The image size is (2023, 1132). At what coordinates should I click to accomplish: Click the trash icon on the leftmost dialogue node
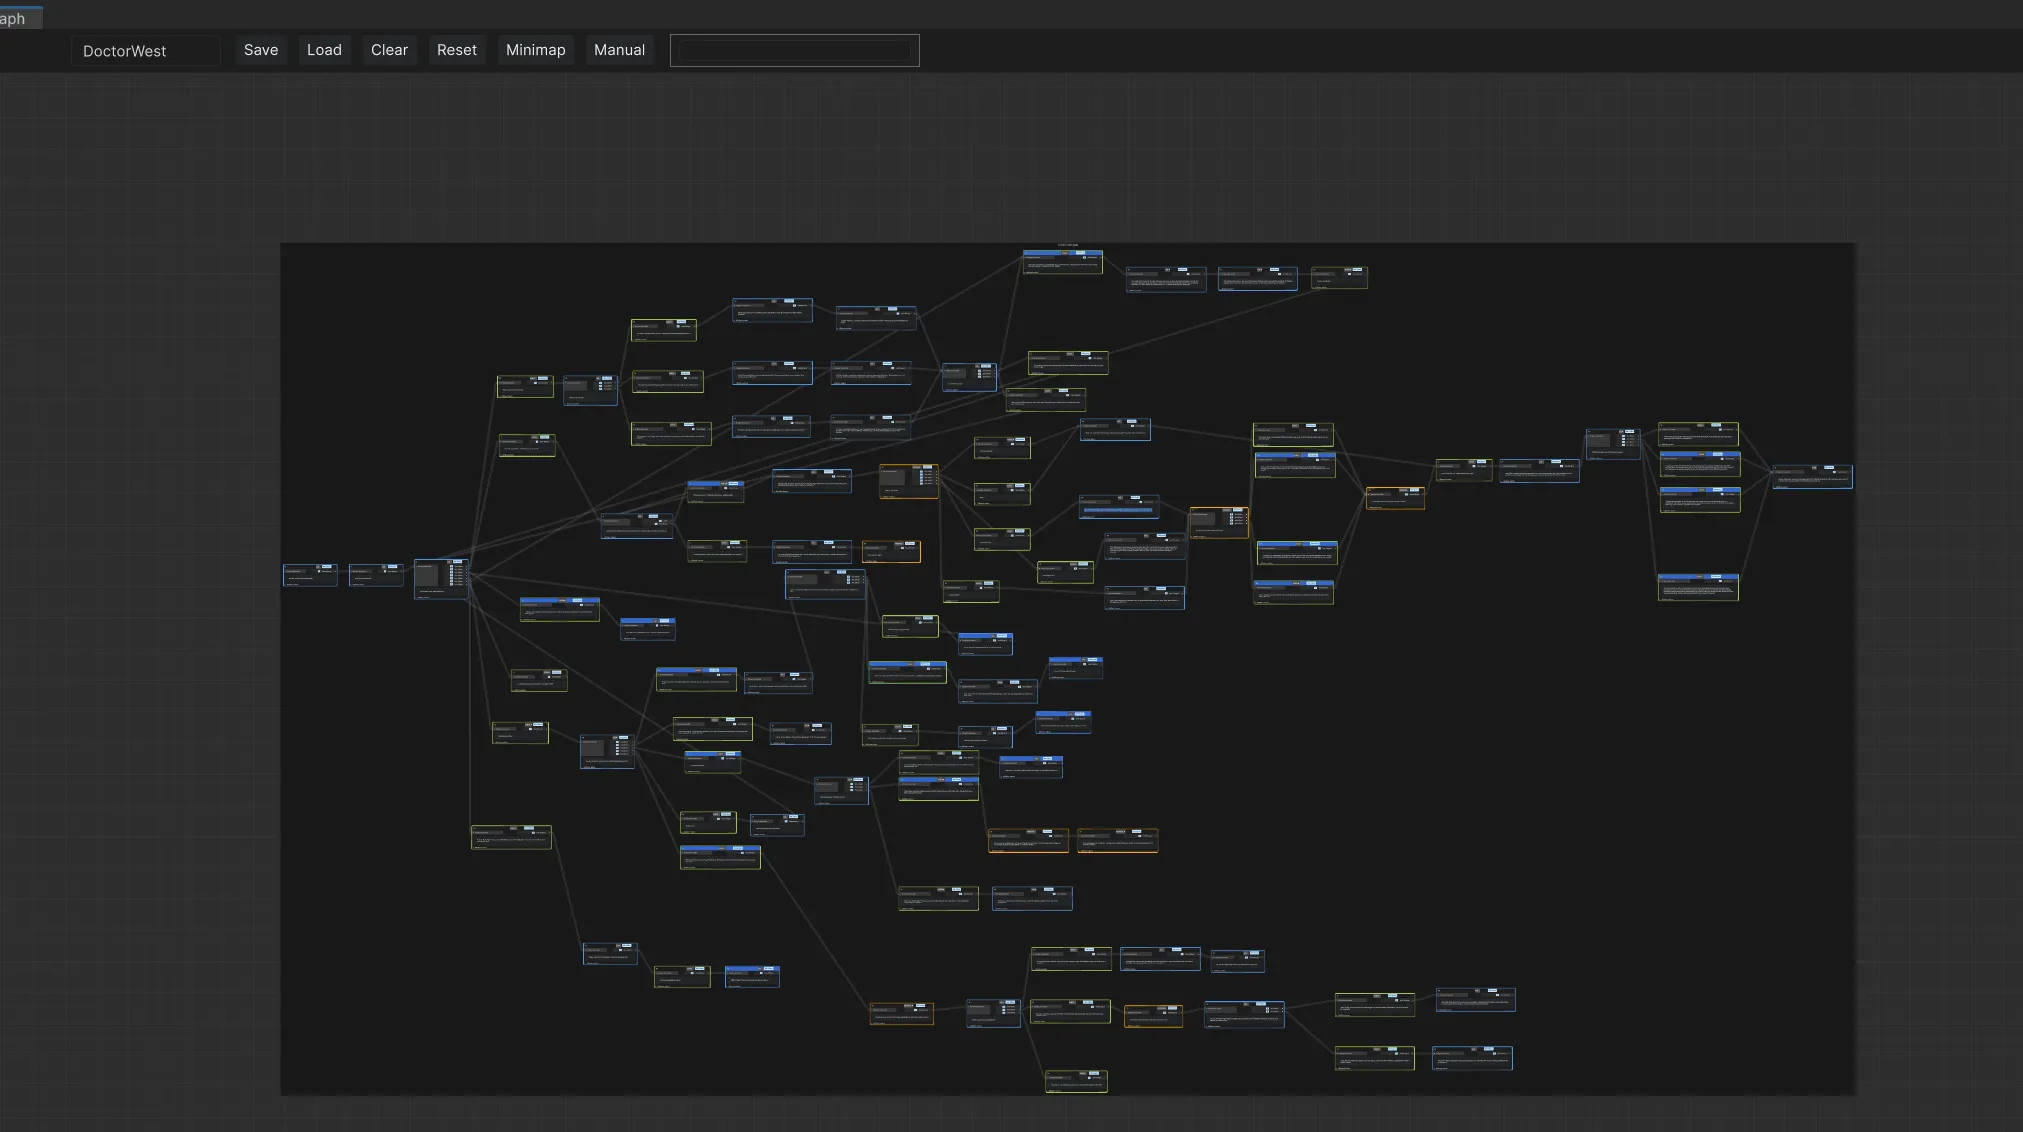[319, 571]
